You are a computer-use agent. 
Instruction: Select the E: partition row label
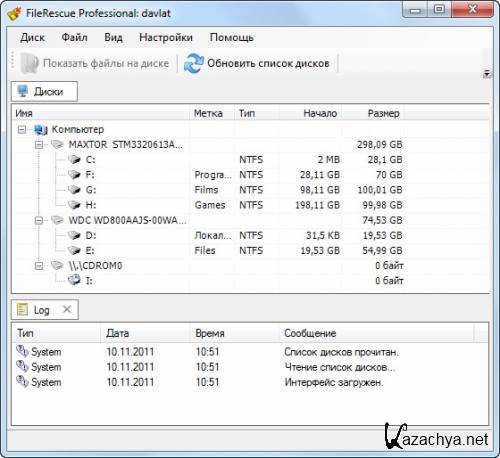pos(90,250)
